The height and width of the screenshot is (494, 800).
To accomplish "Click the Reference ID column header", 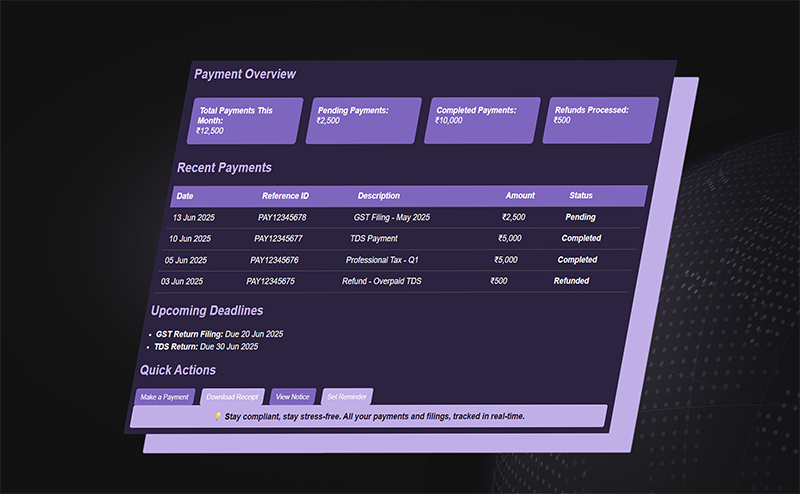I will tap(285, 196).
